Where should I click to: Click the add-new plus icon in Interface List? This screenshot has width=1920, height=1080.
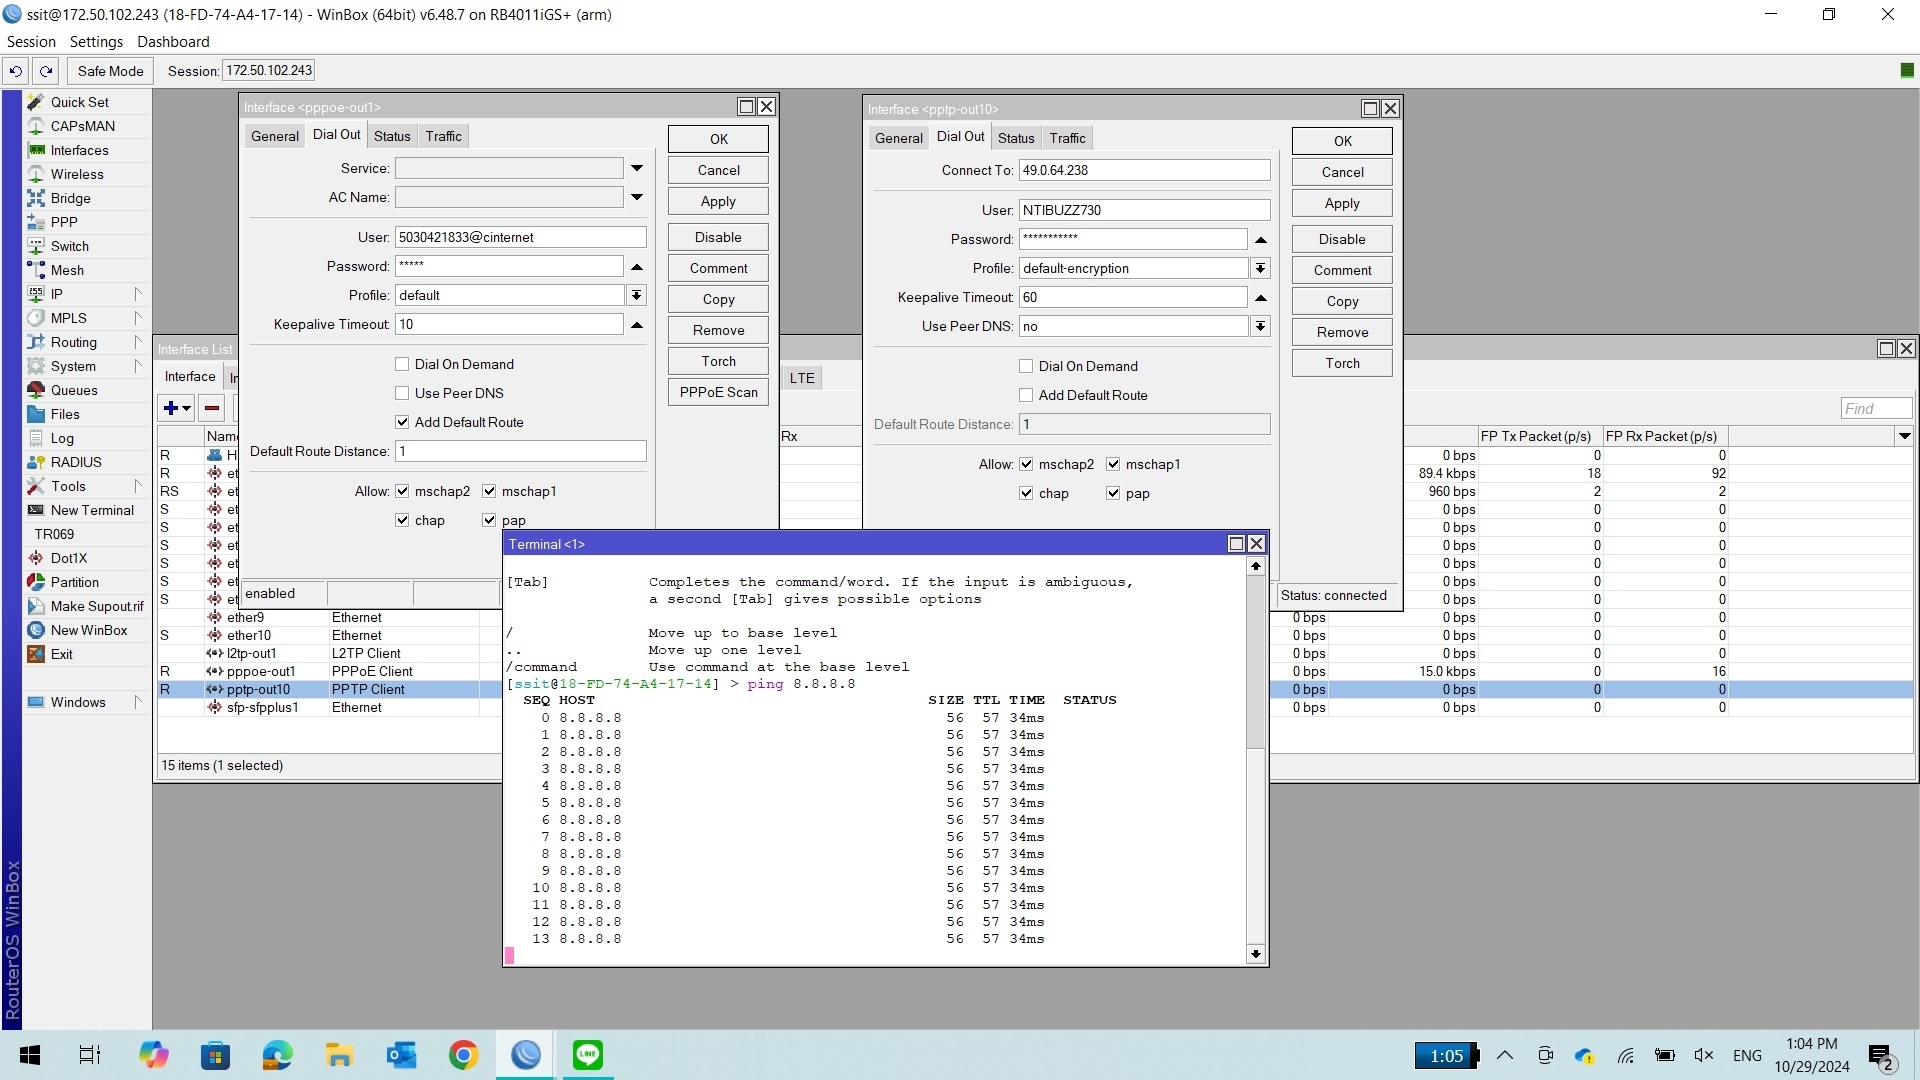[172, 408]
